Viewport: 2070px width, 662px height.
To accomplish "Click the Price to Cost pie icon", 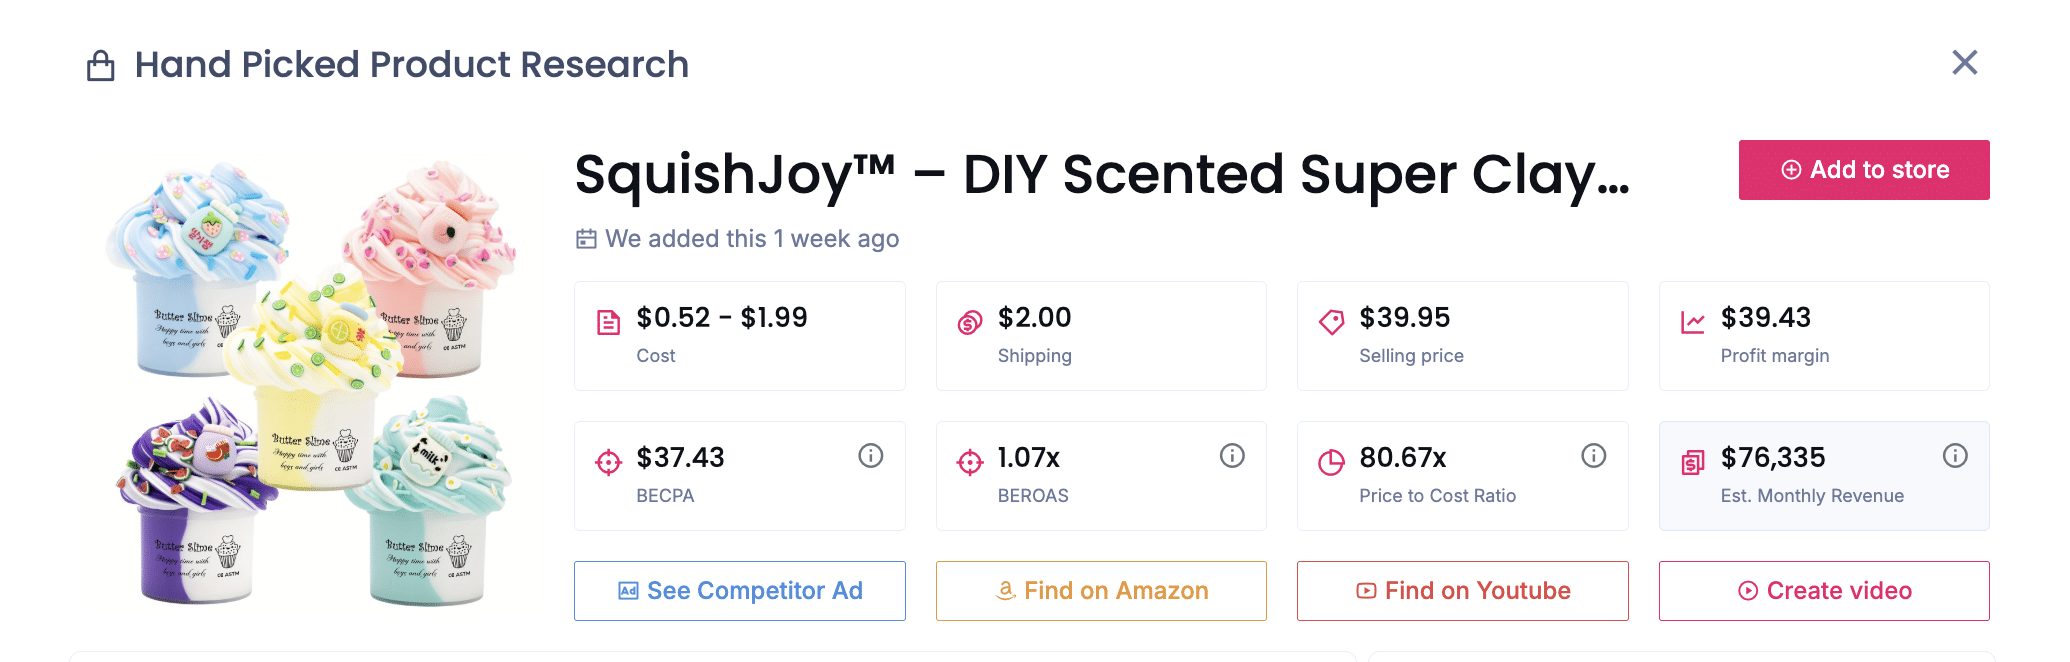I will (x=1331, y=462).
